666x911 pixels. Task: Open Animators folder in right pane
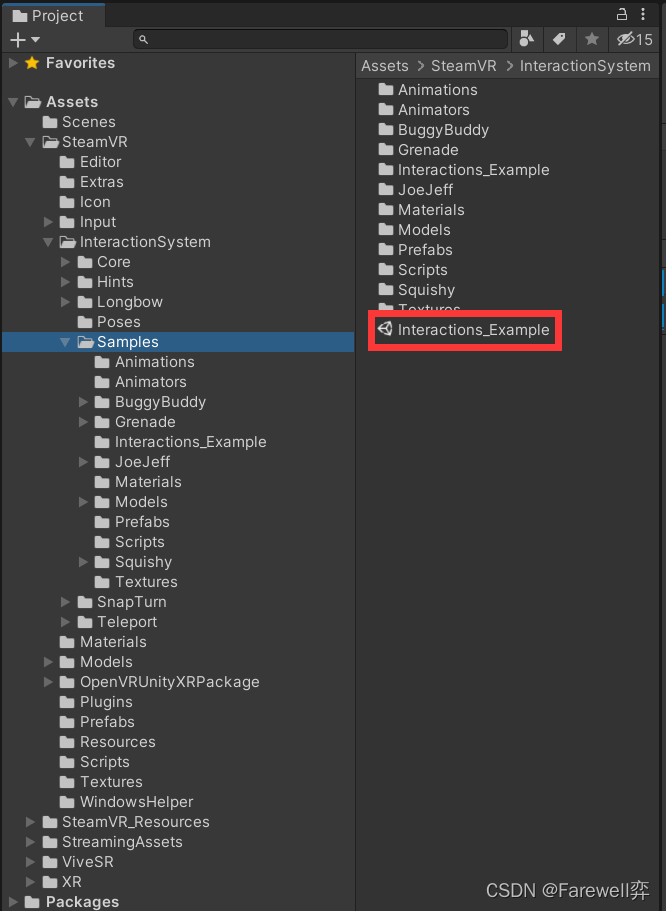click(x=424, y=110)
